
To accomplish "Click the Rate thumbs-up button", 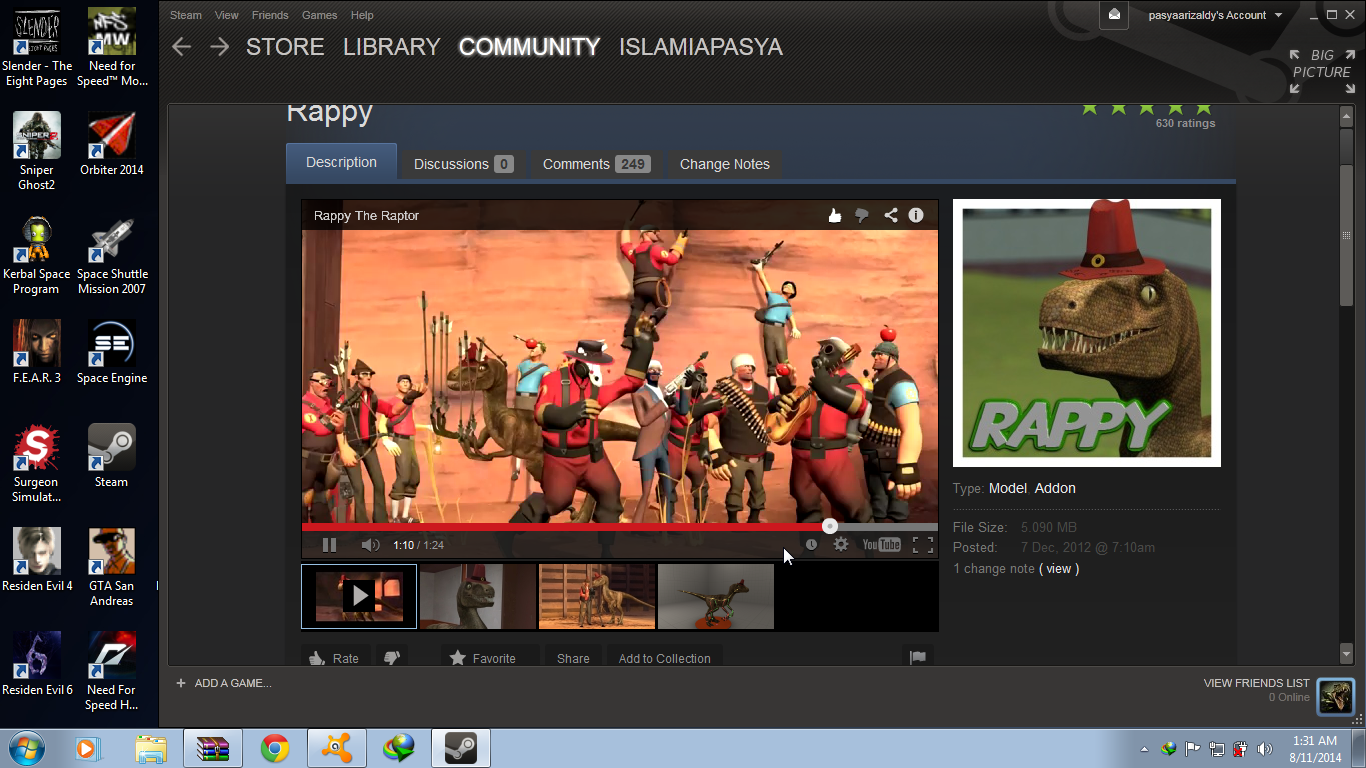I will click(x=335, y=658).
